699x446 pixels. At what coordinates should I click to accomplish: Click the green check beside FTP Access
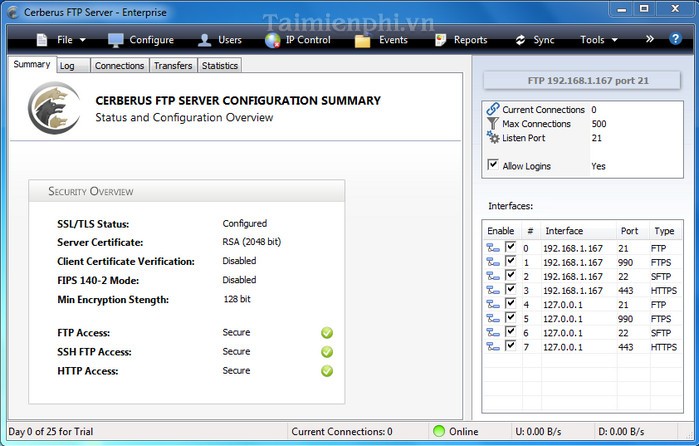[327, 333]
